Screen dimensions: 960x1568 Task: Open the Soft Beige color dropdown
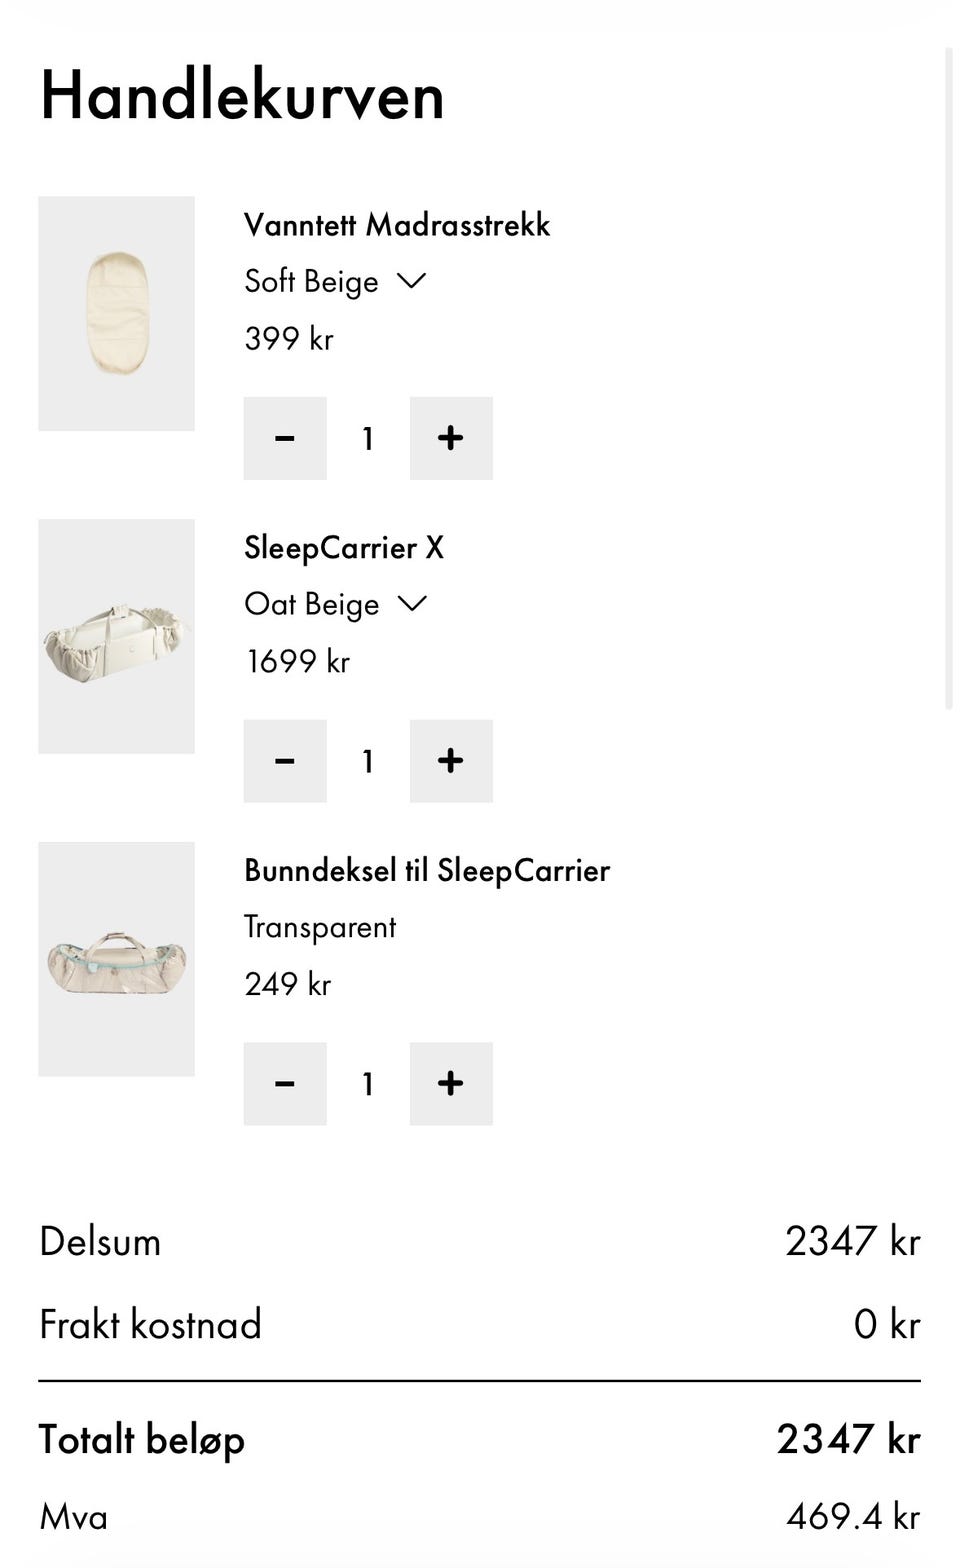(335, 282)
